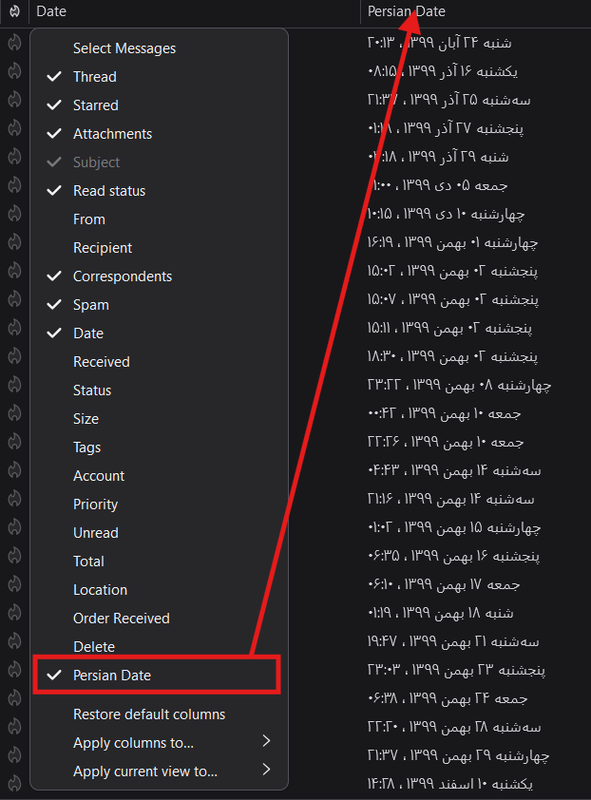Screen dimensions: 591x800
Task: Click spam flame icon on the bottom row
Action: point(14,783)
